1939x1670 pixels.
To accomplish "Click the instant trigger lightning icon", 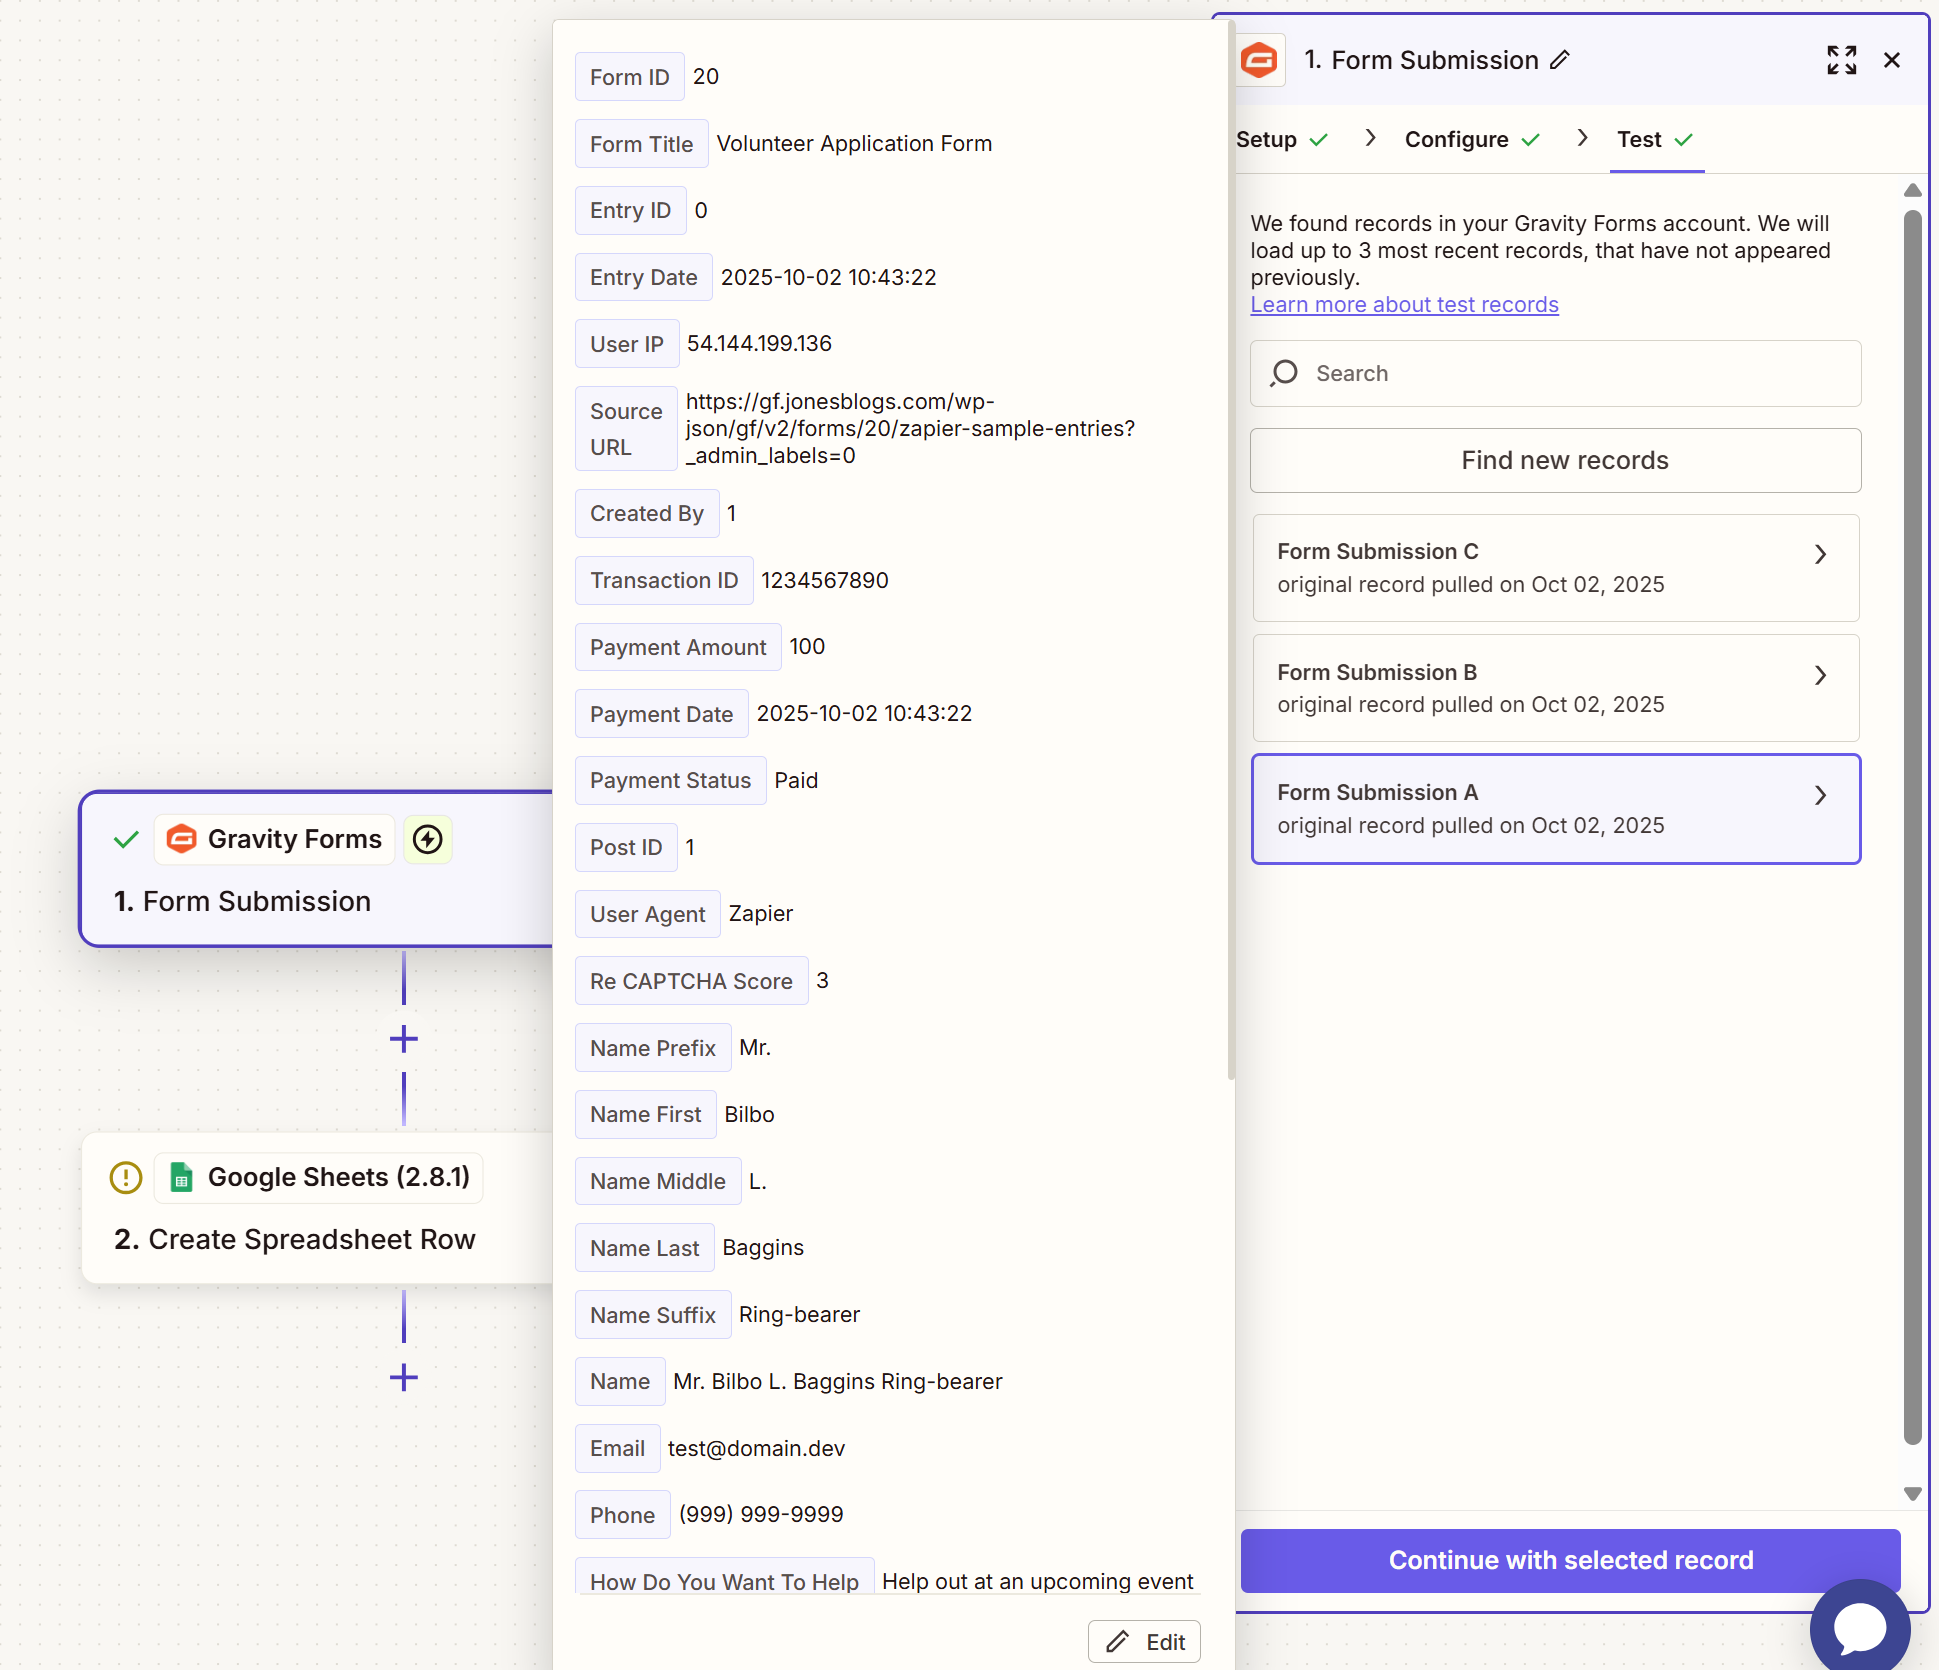I will click(x=428, y=839).
